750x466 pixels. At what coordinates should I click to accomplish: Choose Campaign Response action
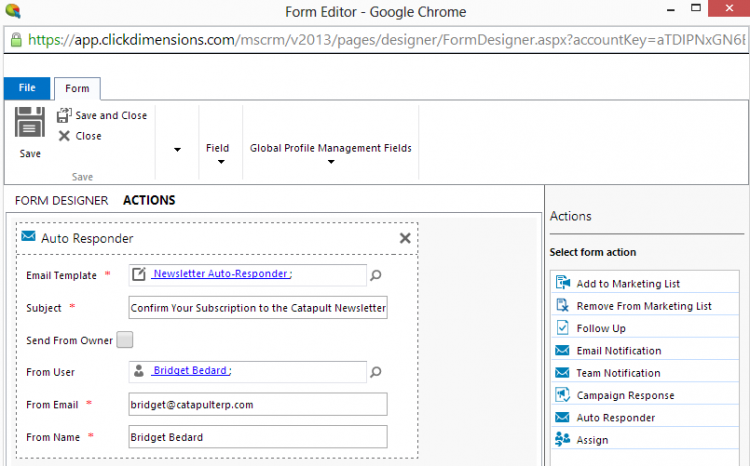[x=645, y=395]
